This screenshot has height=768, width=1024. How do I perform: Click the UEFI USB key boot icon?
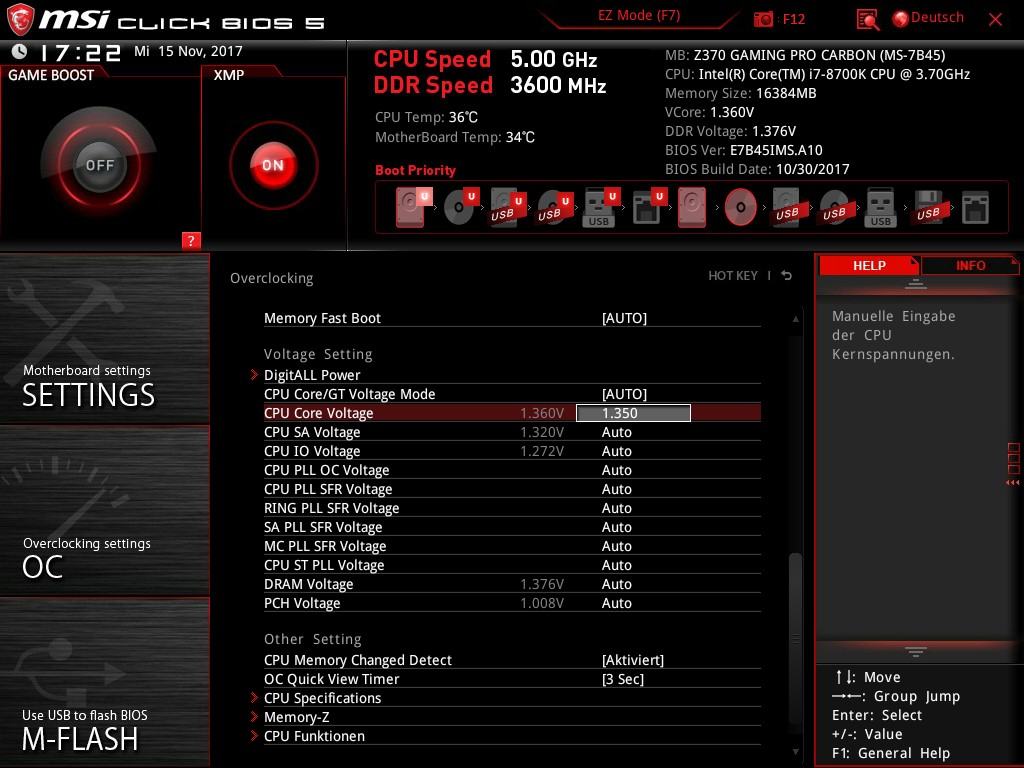pyautogui.click(x=601, y=207)
